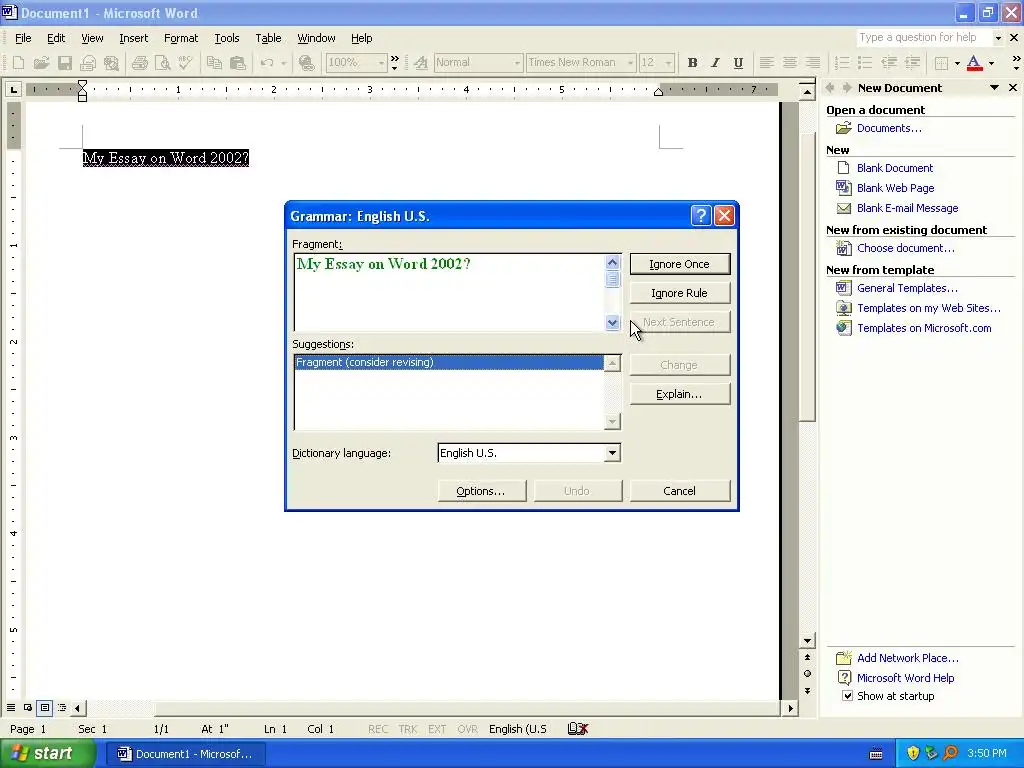Click the Print Preview icon
This screenshot has height=768, width=1024.
click(x=162, y=63)
